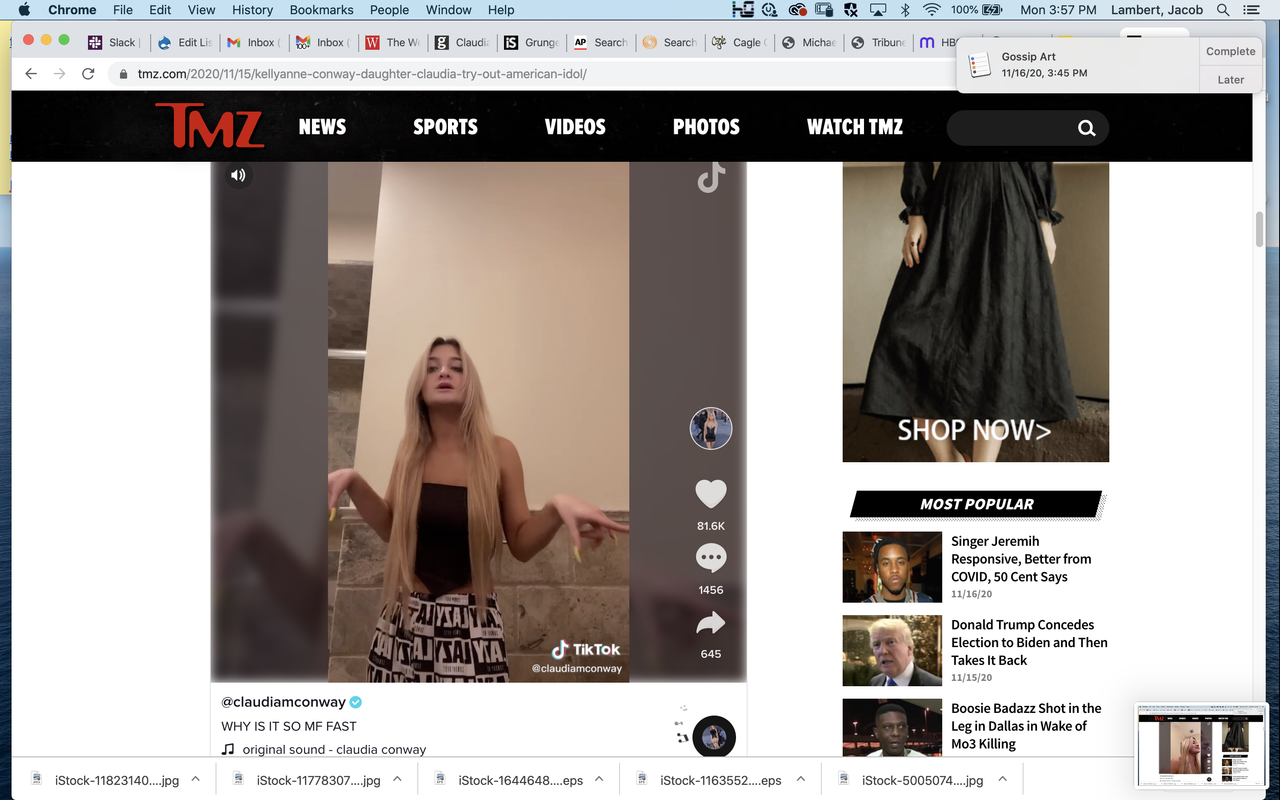Click the padlock site info icon

pyautogui.click(x=124, y=74)
